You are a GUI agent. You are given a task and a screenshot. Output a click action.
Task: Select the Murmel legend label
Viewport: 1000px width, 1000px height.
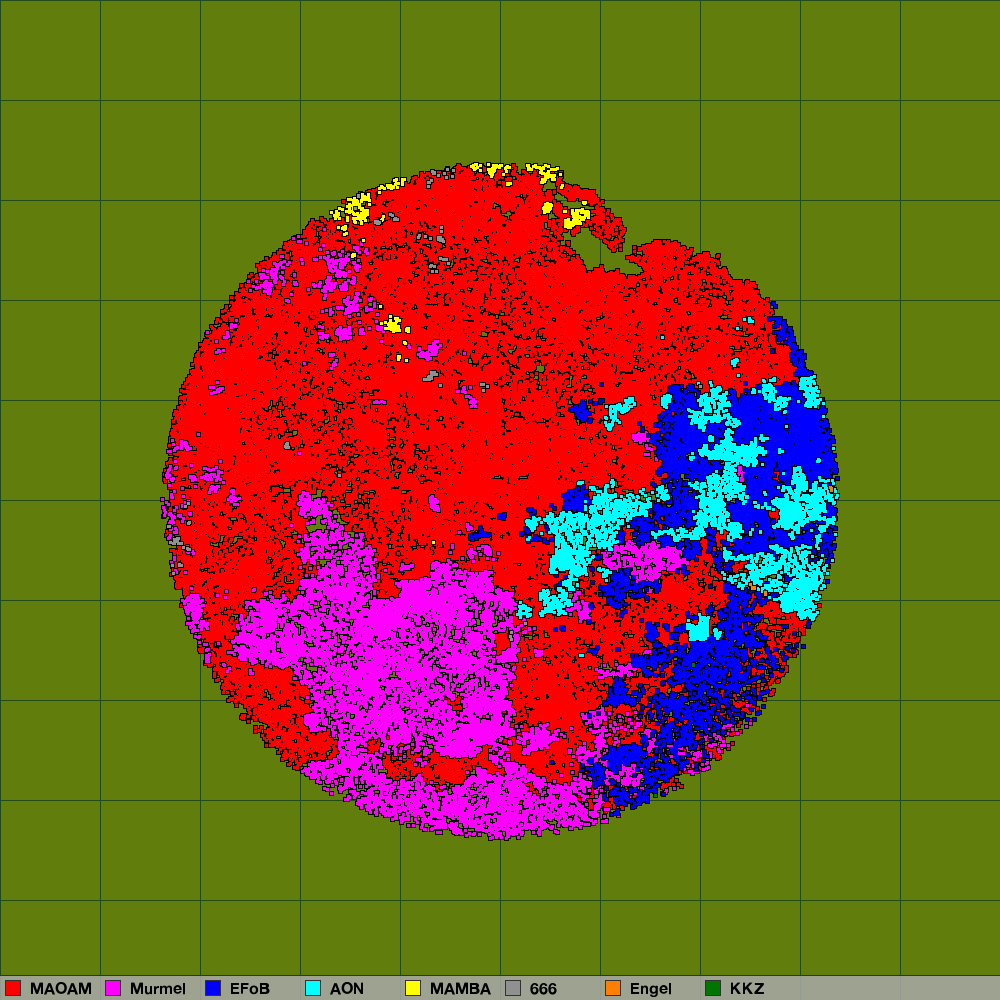pos(158,989)
